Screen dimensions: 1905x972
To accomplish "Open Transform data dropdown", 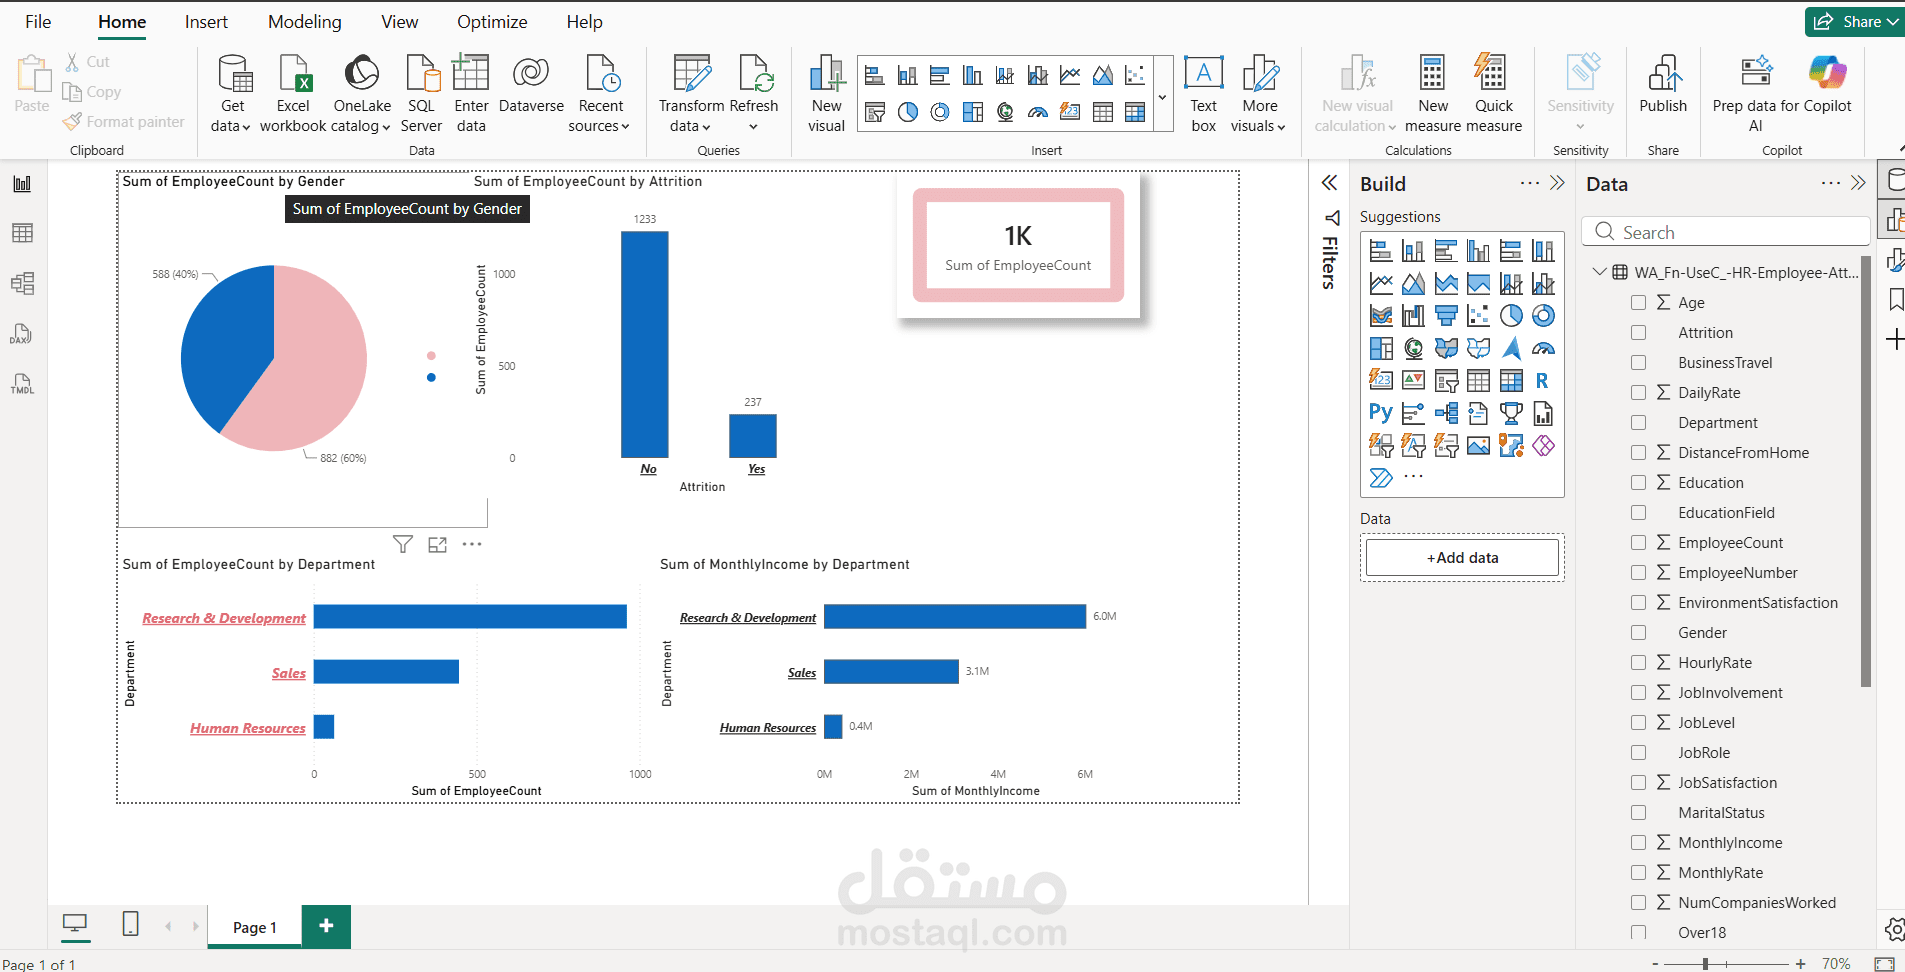I will 691,94.
